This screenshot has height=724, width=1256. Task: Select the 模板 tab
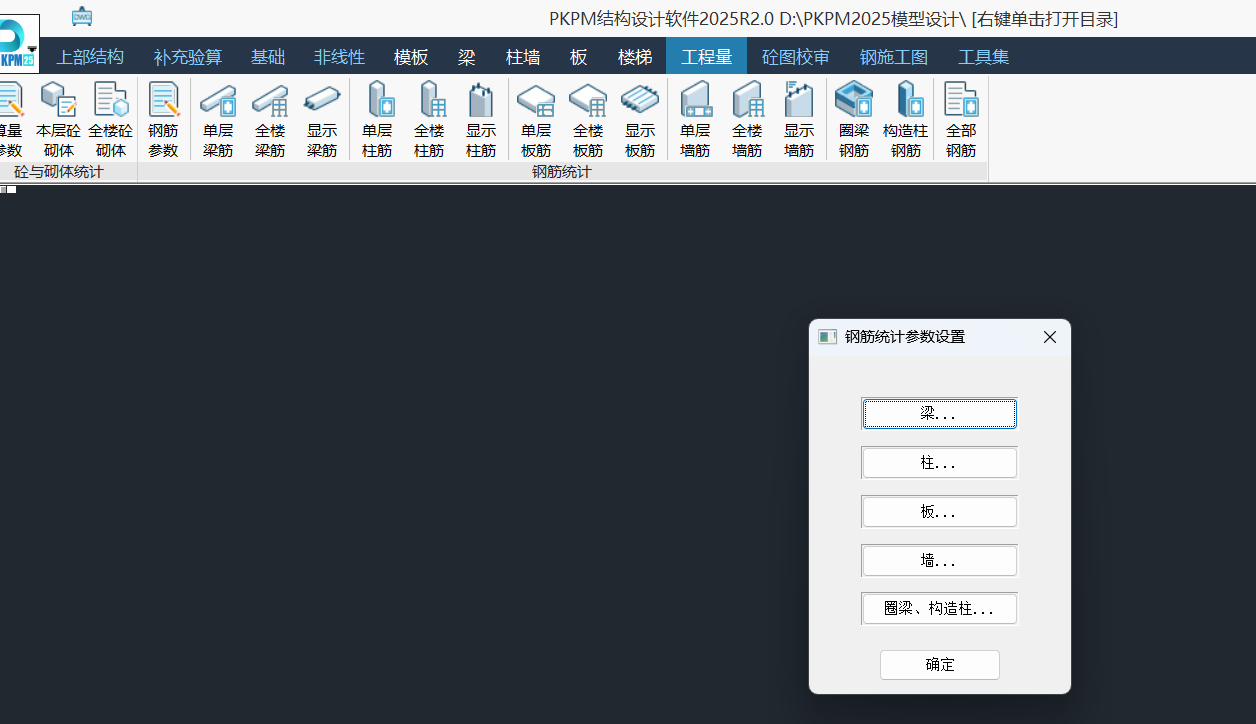(411, 57)
